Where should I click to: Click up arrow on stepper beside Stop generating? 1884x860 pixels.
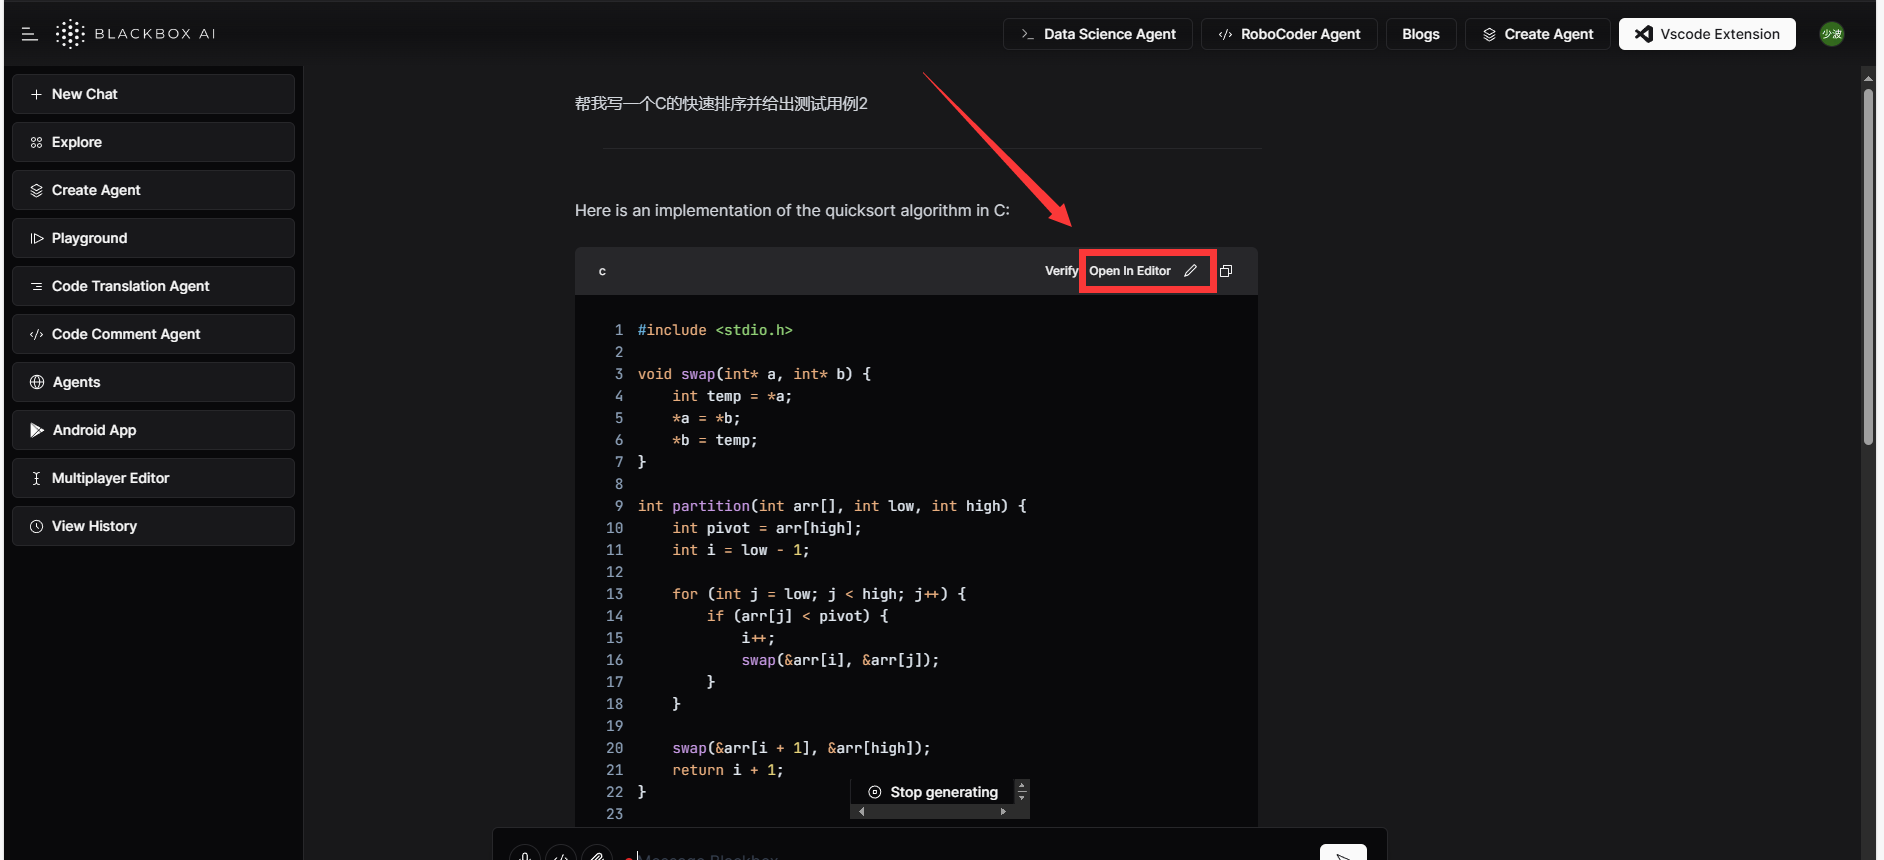tap(1021, 786)
